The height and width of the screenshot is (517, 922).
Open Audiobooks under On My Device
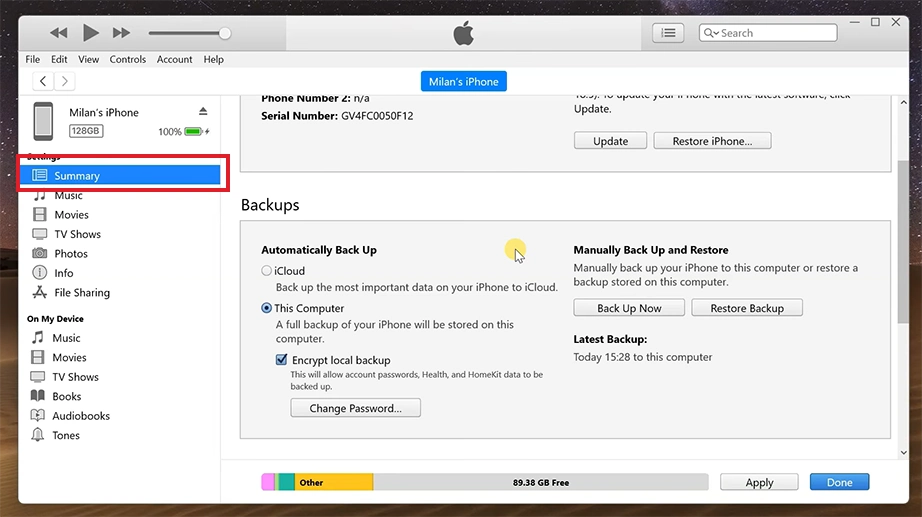point(81,415)
